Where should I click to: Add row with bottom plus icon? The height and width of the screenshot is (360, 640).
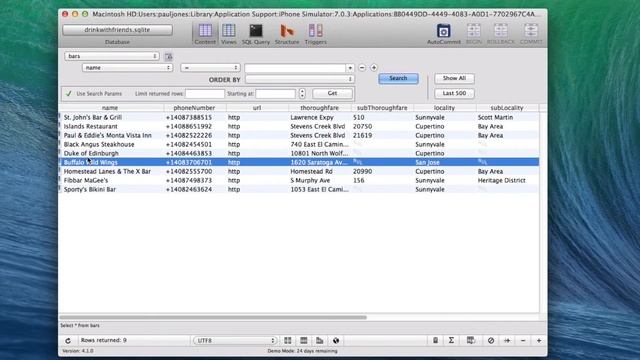539,340
